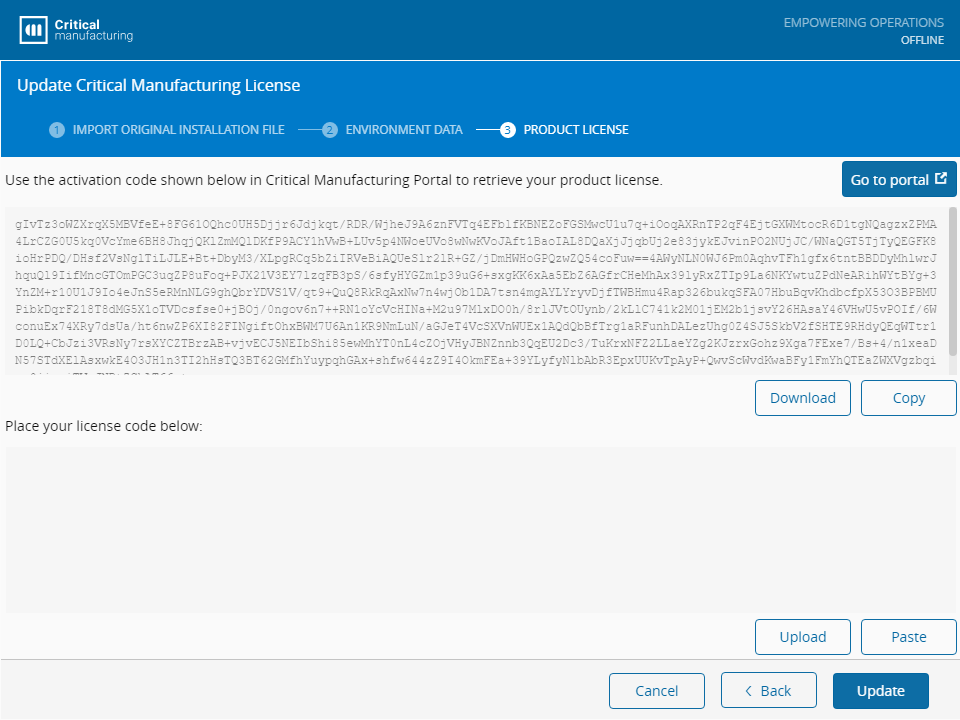Click inside the license code text area
This screenshot has width=960, height=720.
tap(481, 530)
